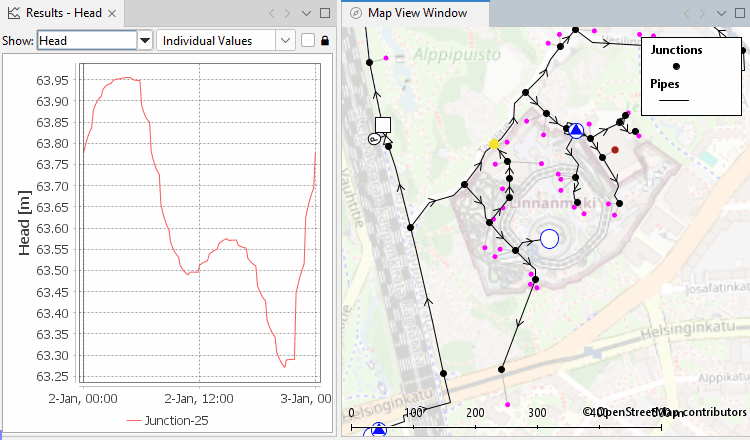Open the Head variable dropdown arrow

tap(145, 41)
